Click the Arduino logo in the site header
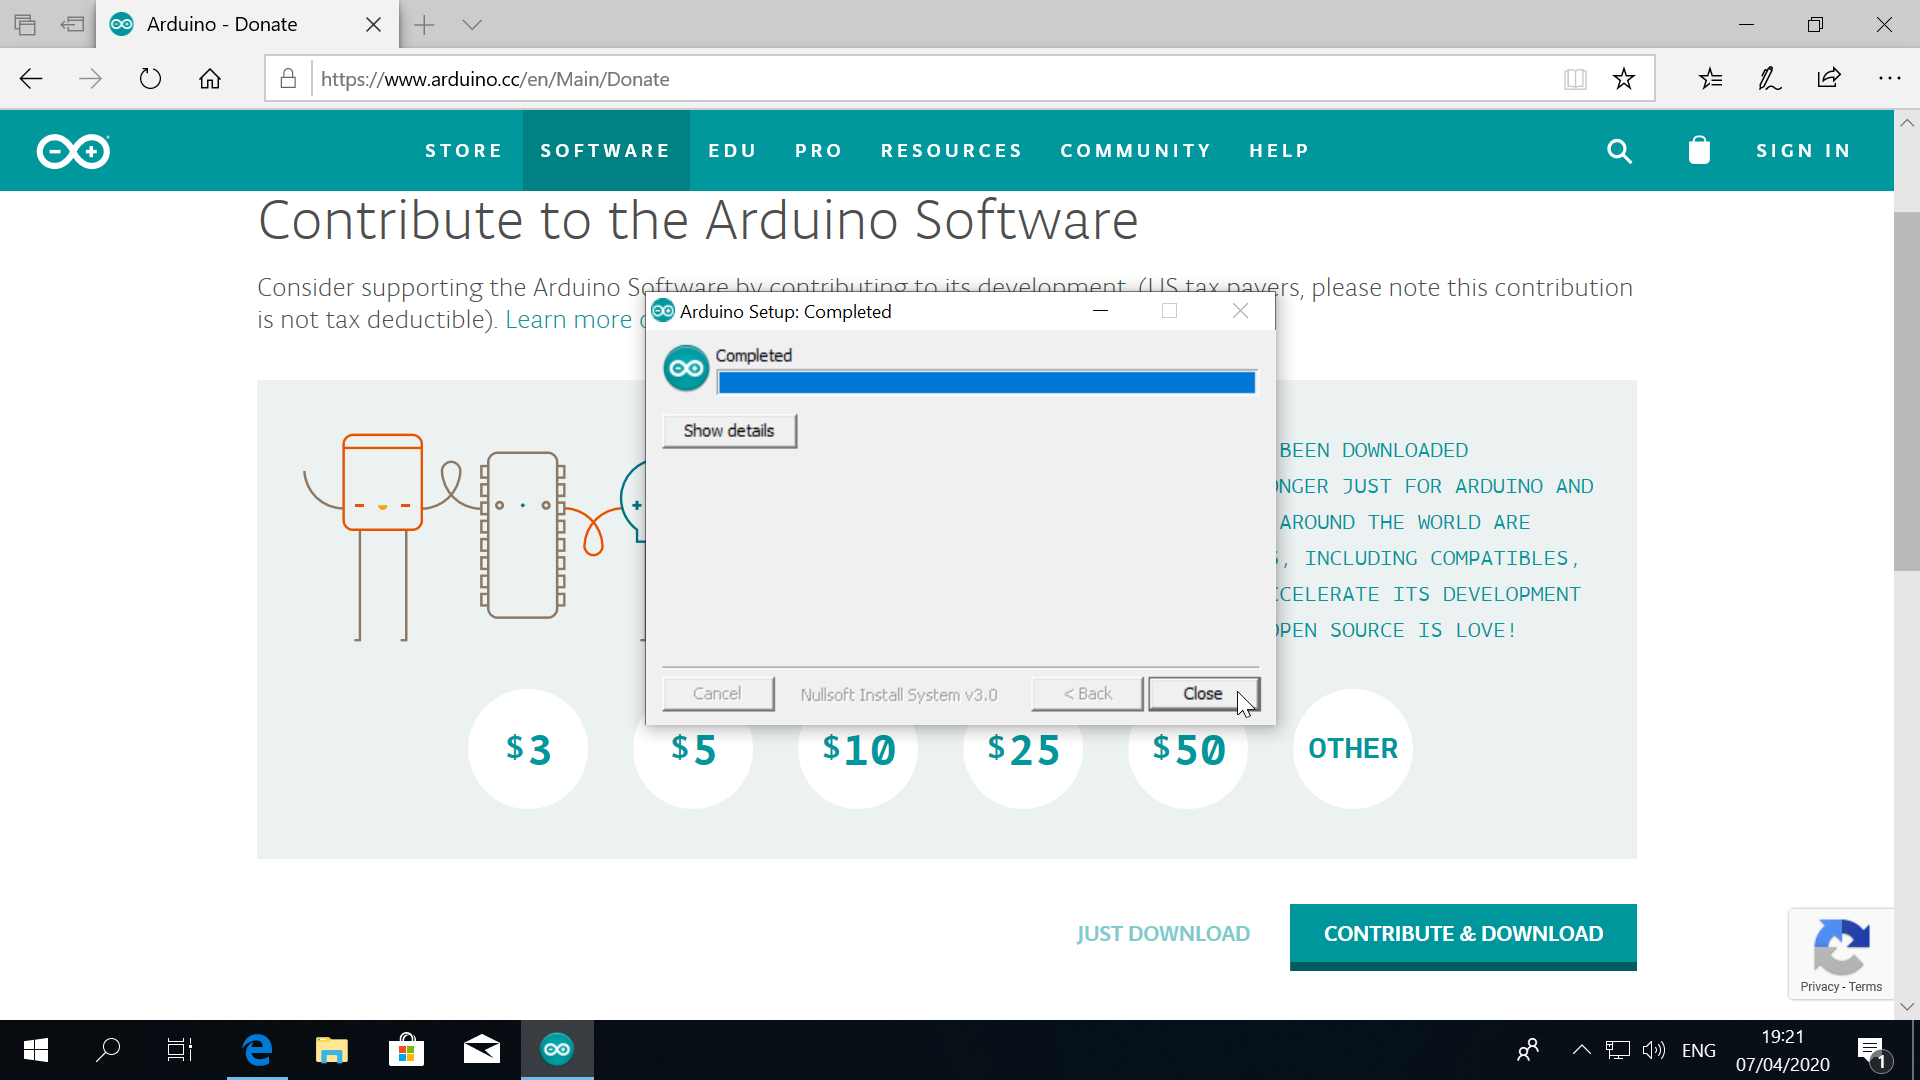The image size is (1920, 1080). pos(73,151)
